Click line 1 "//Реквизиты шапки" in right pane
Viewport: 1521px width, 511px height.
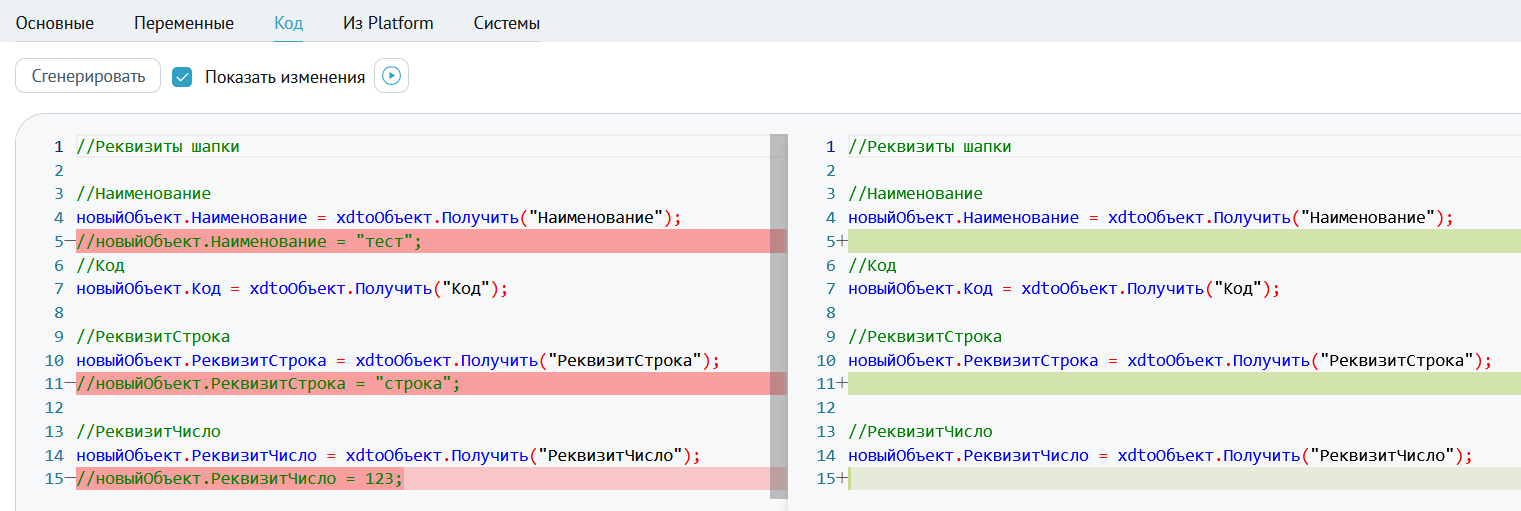(x=930, y=147)
